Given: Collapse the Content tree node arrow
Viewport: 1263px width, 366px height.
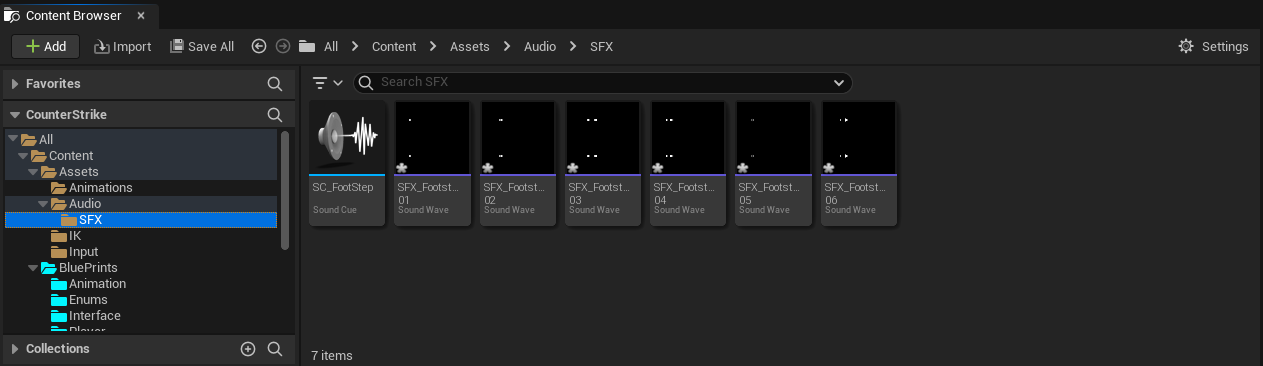Looking at the screenshot, I should tap(24, 156).
